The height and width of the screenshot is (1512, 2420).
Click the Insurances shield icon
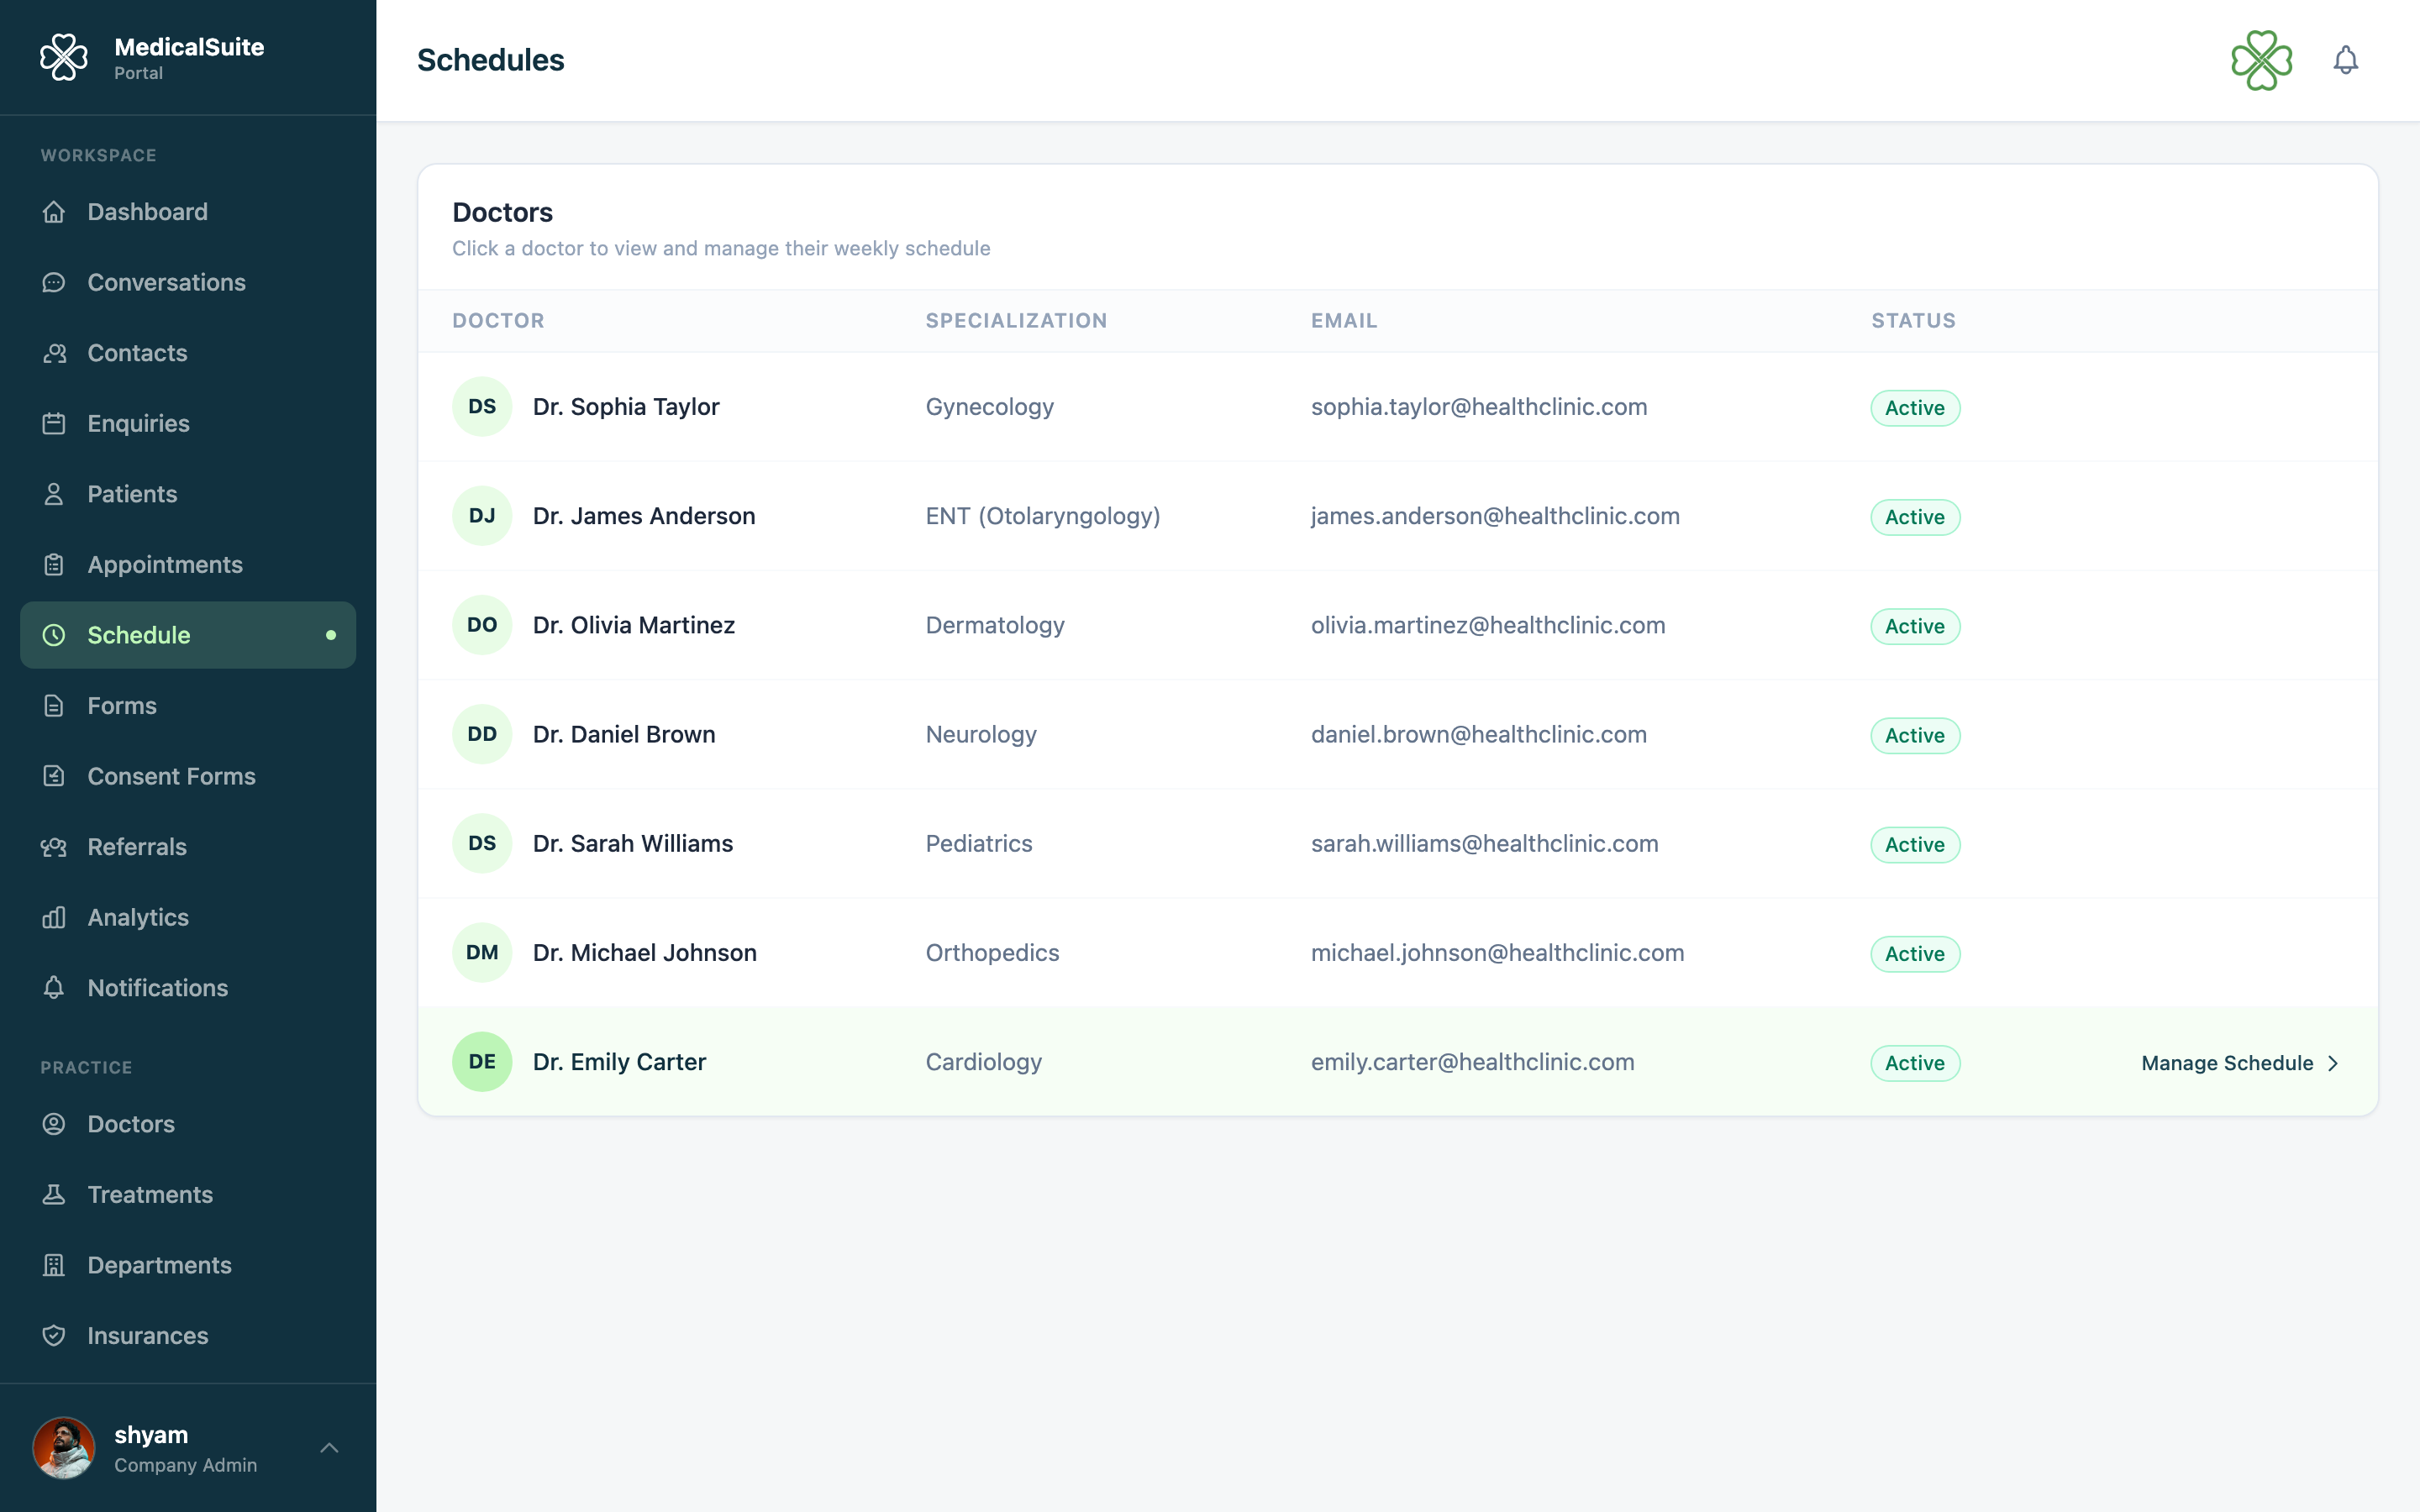tap(54, 1336)
